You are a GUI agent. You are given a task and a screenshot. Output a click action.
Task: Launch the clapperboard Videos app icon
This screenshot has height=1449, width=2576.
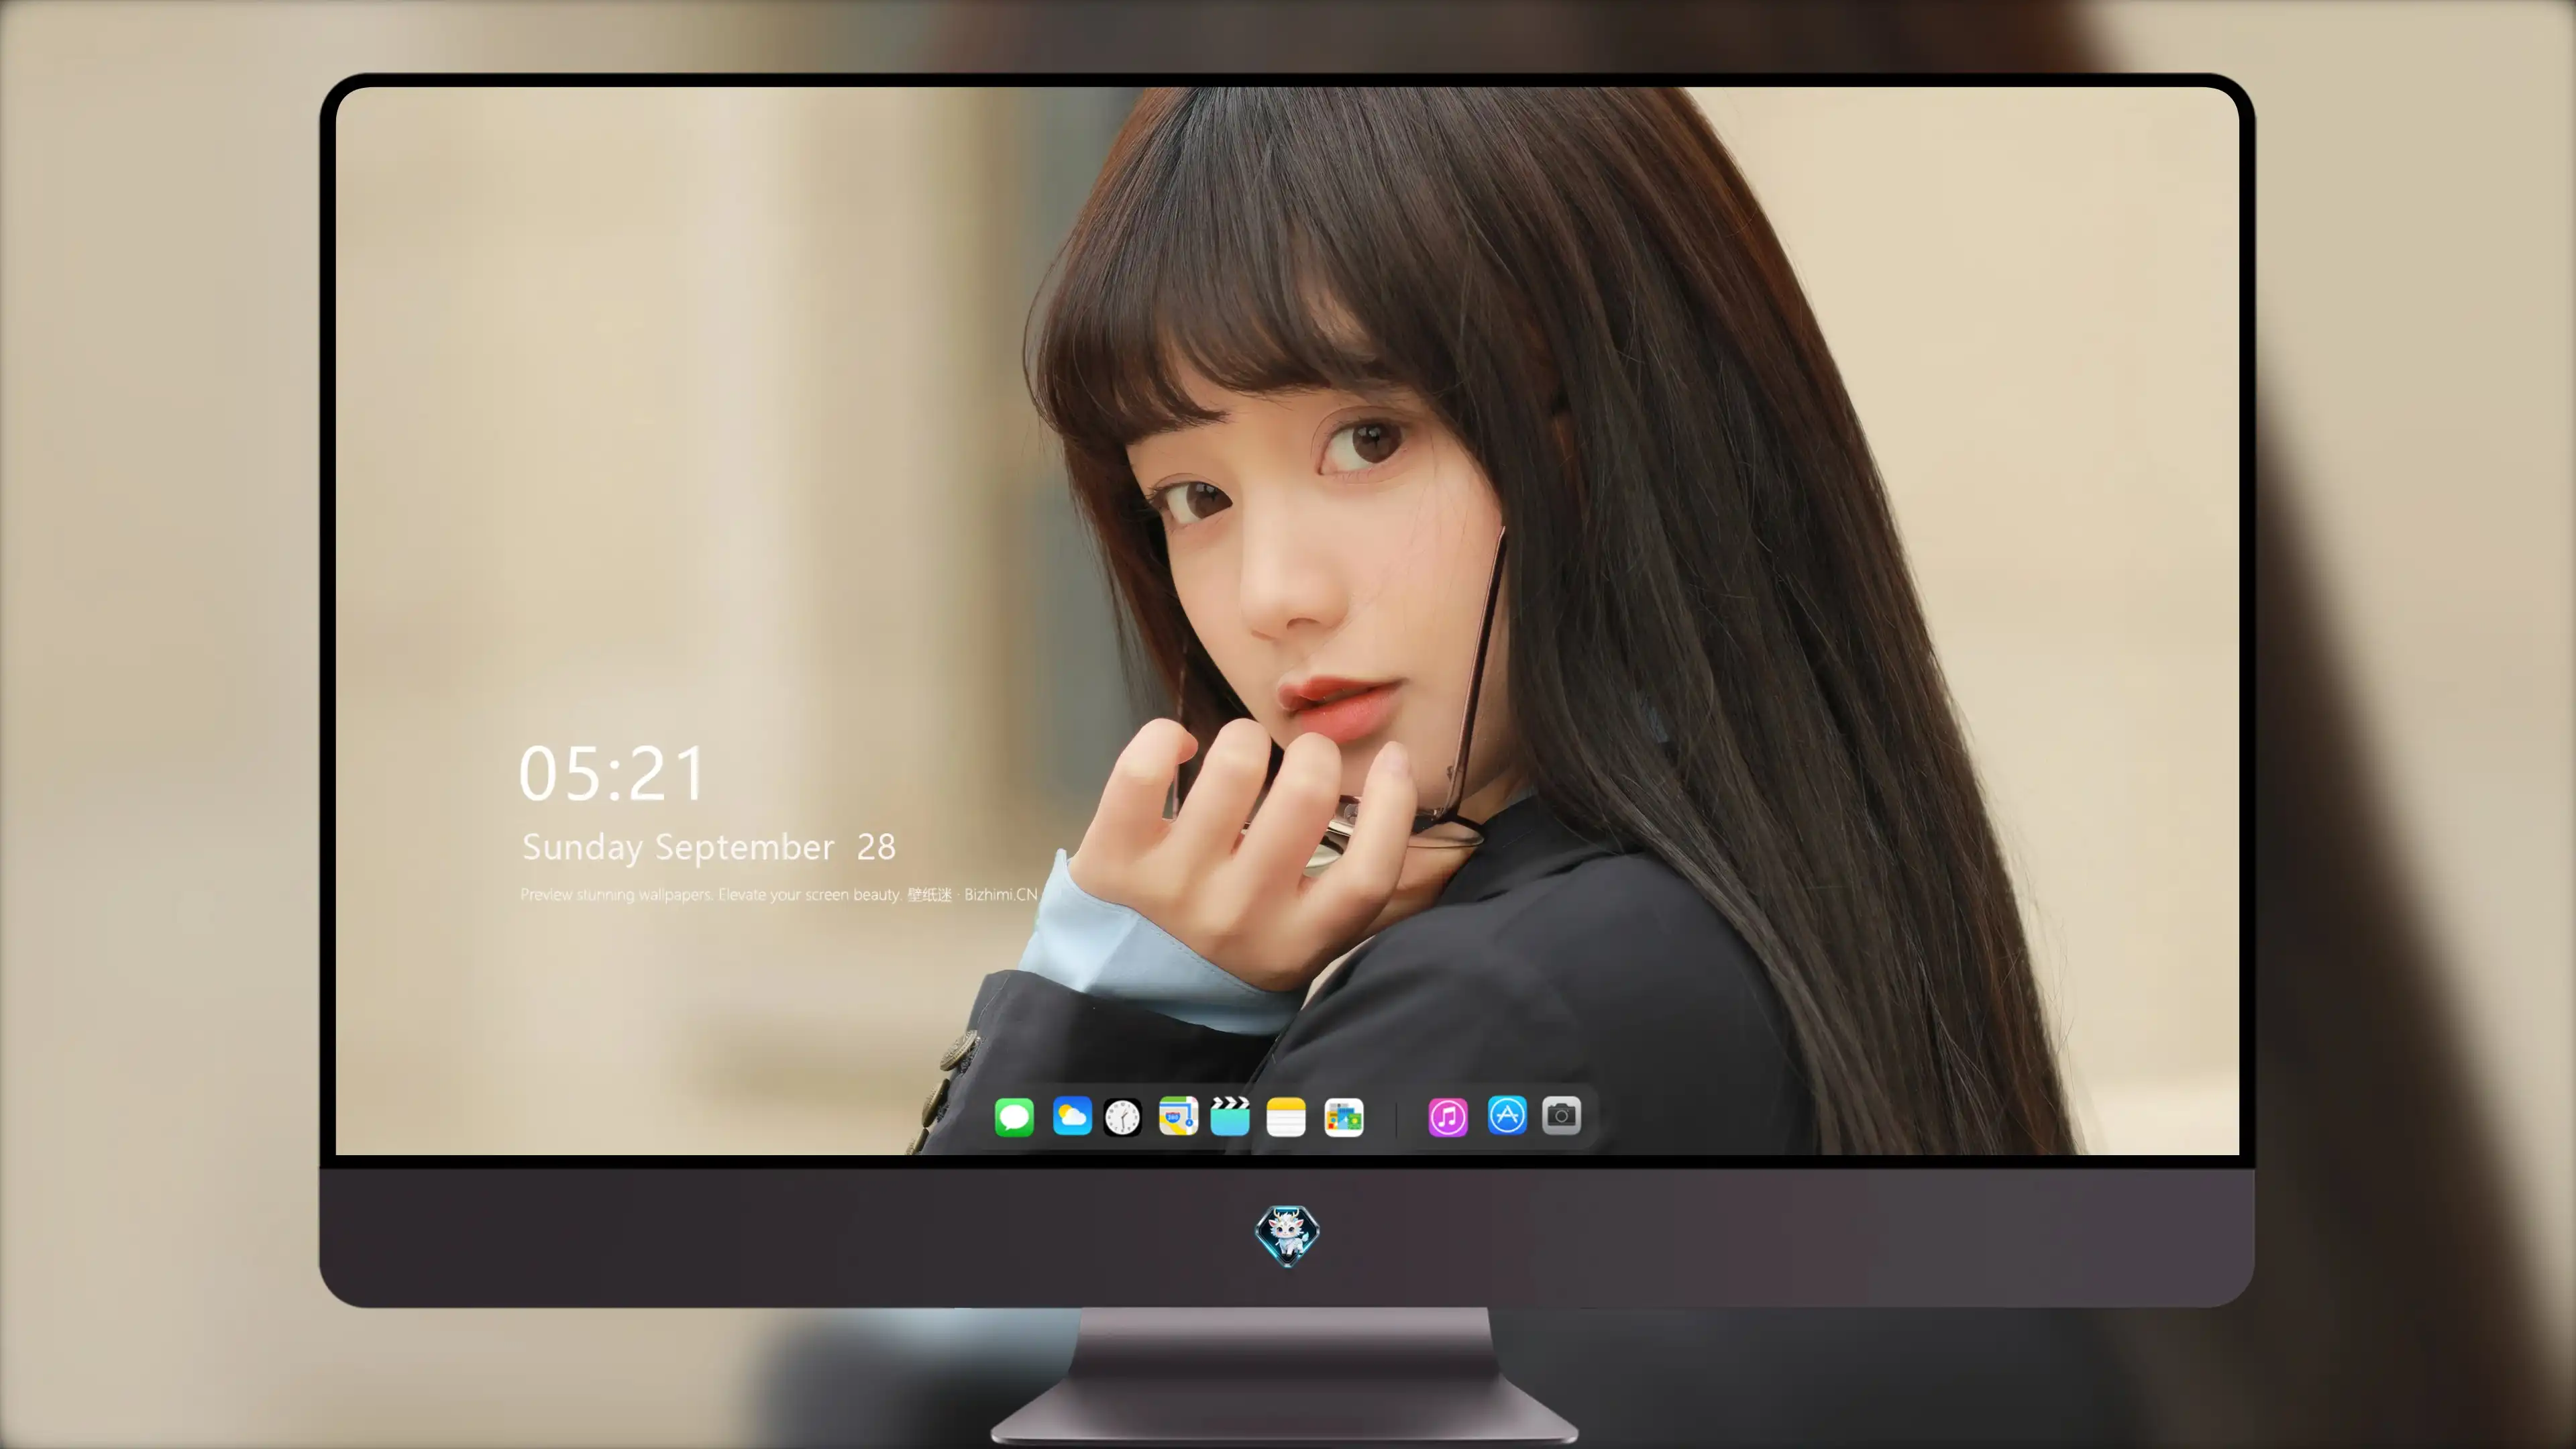(1230, 1116)
